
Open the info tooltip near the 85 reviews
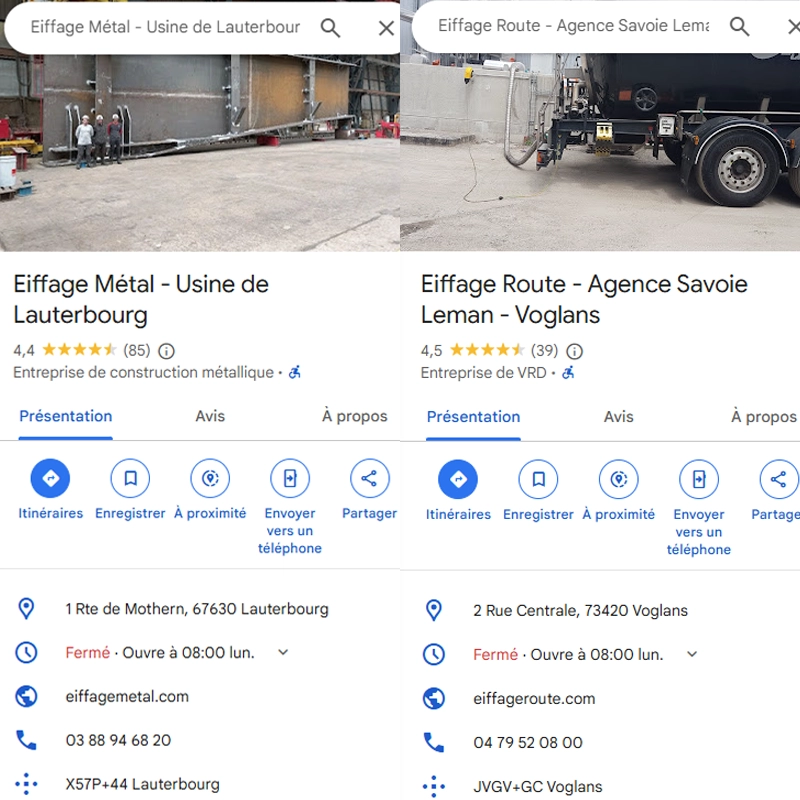point(166,351)
